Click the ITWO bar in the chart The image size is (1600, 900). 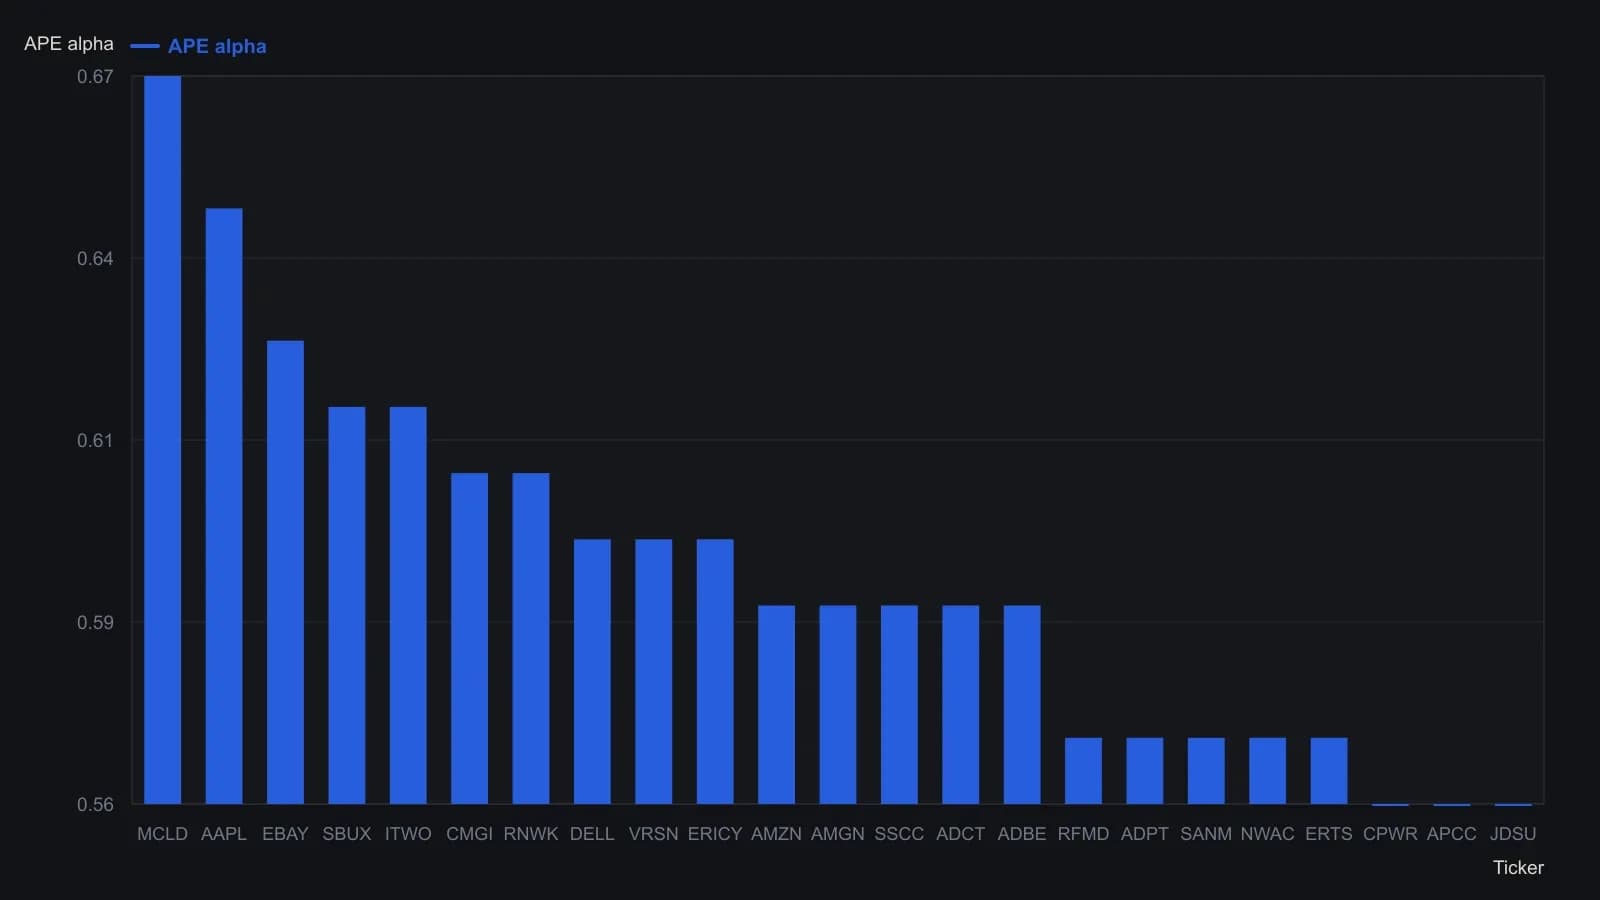(408, 605)
